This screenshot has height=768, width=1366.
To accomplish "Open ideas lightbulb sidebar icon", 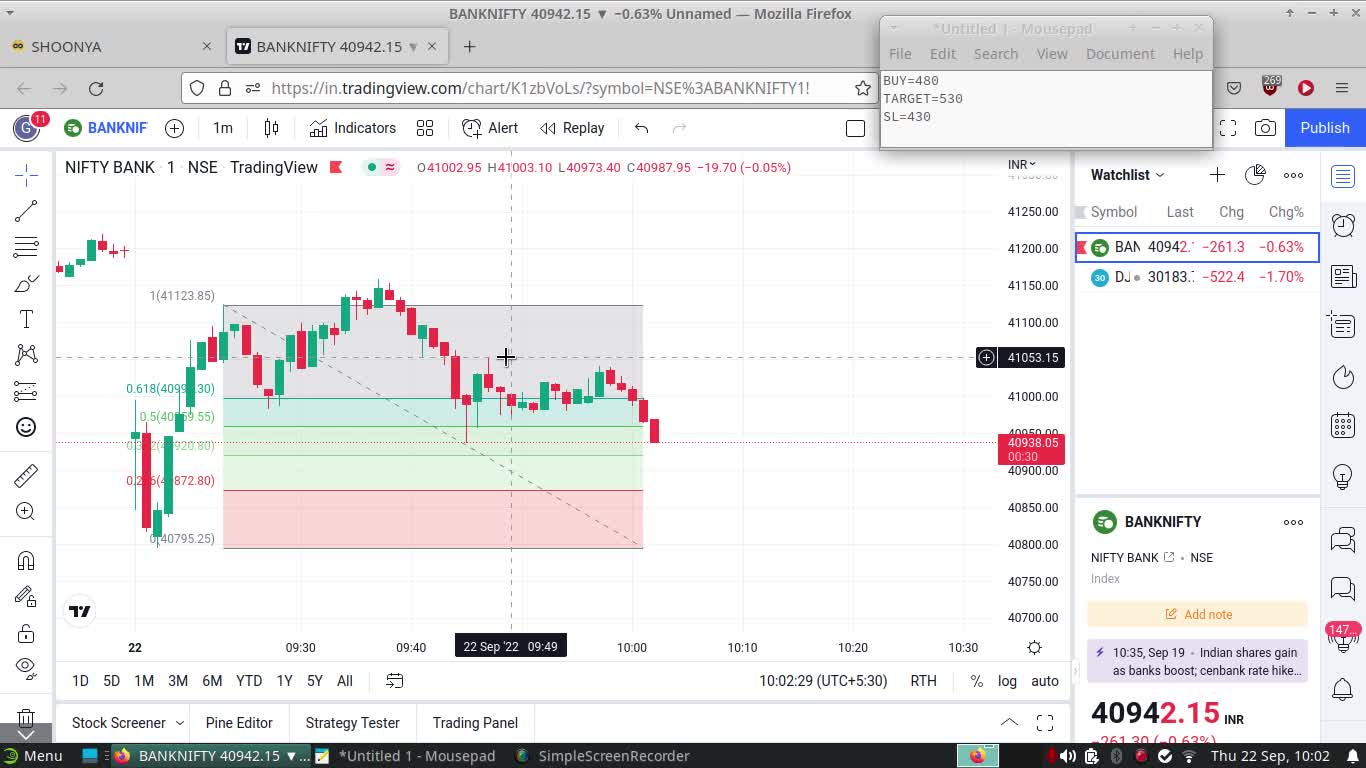I will tap(1343, 477).
